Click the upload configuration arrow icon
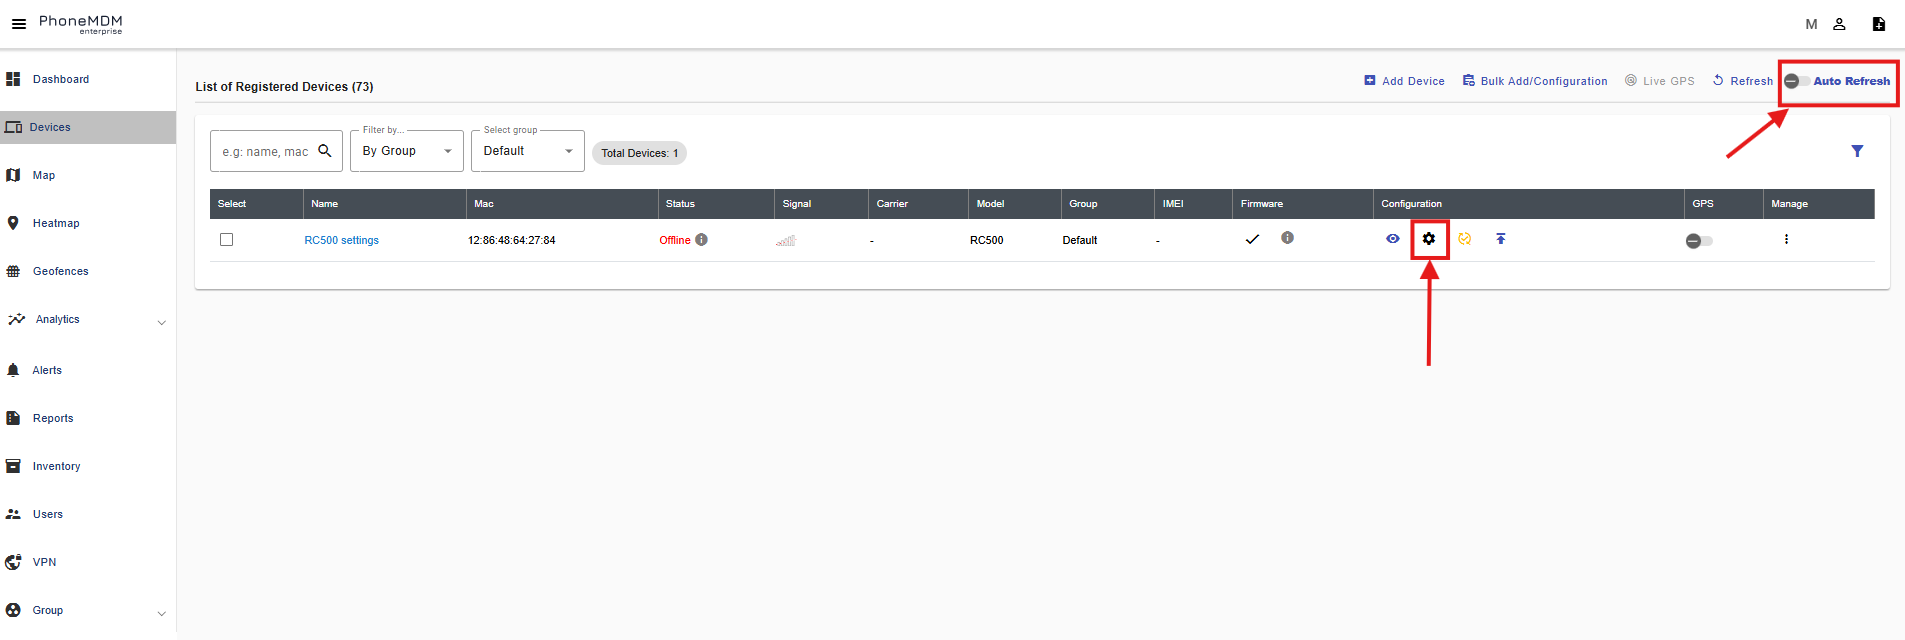 (1500, 239)
